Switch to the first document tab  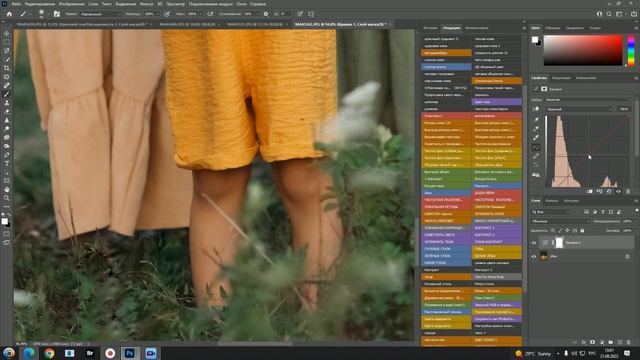(x=82, y=24)
